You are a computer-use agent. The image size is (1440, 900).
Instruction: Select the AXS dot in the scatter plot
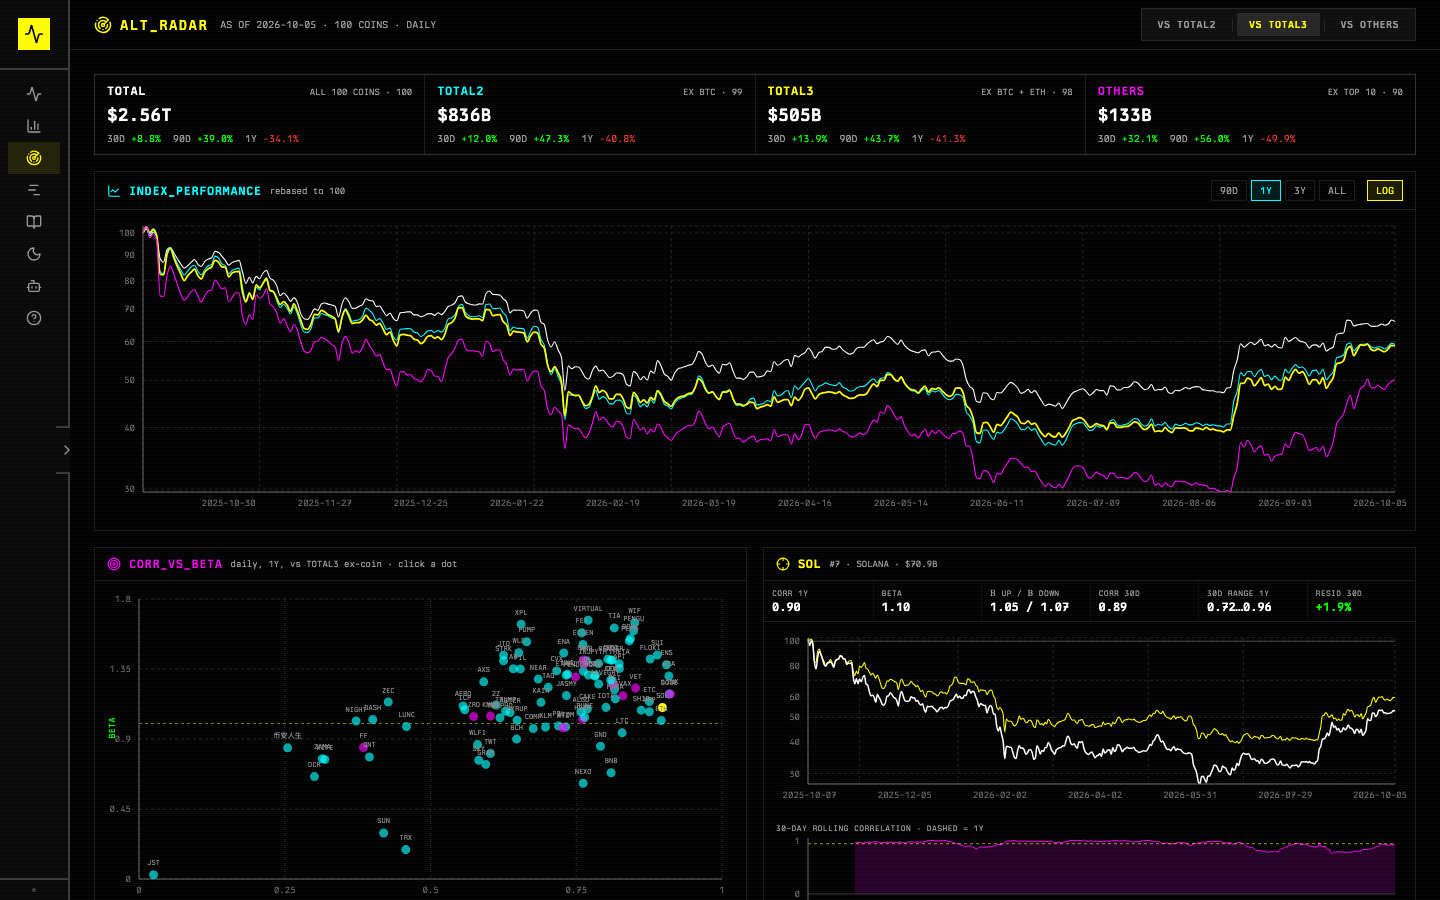coord(483,682)
